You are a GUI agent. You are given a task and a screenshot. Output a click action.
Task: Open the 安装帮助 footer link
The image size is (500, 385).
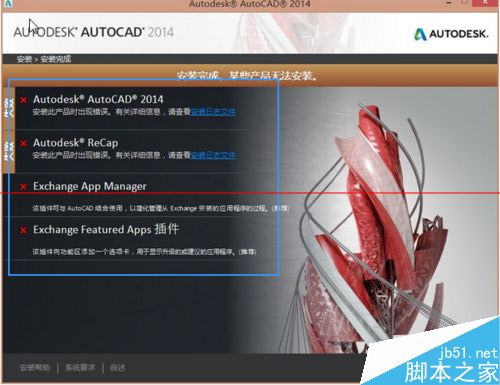pyautogui.click(x=35, y=368)
